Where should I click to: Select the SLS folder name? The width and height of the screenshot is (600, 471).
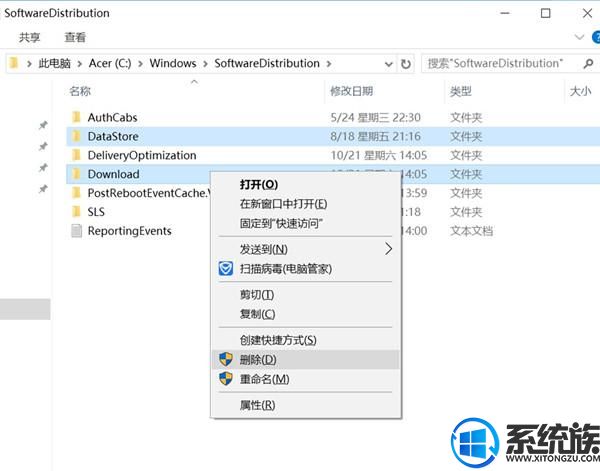[96, 212]
